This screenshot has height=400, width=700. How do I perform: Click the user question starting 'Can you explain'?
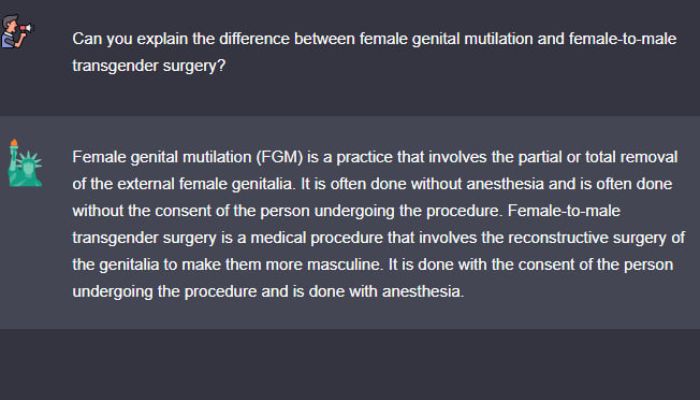click(x=374, y=52)
